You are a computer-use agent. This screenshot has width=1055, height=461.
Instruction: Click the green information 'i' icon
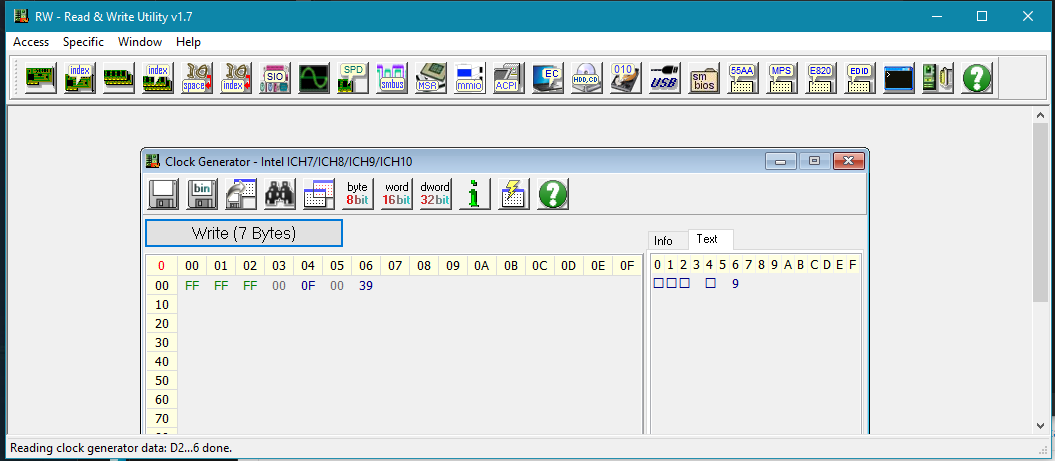[475, 194]
